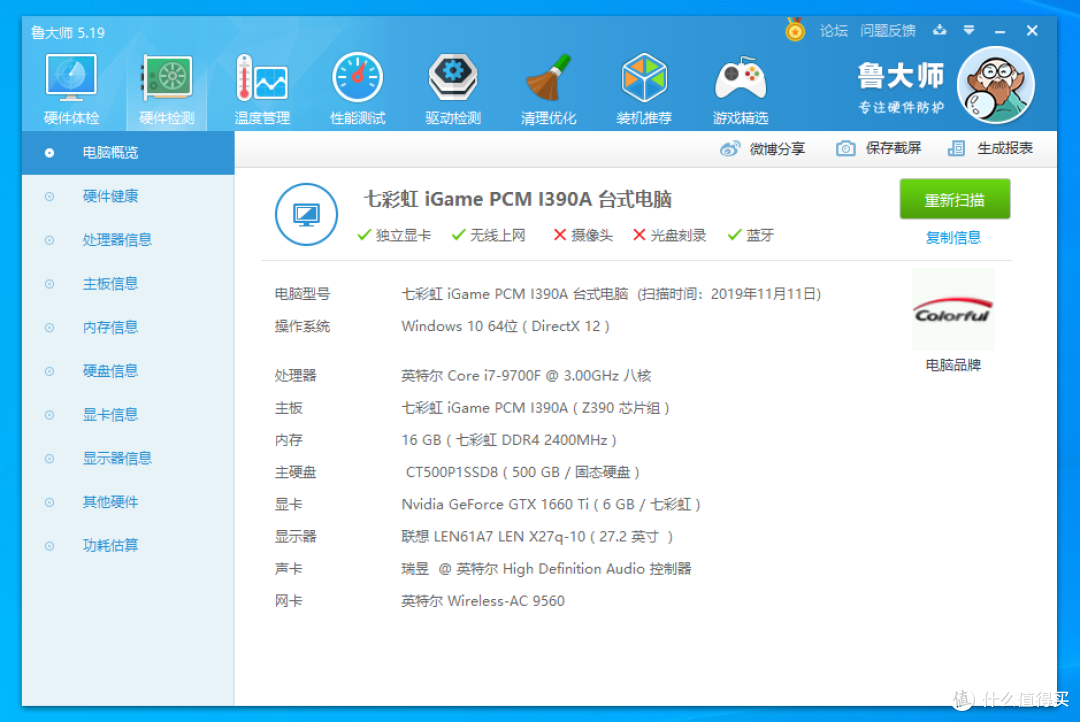This screenshot has width=1080, height=722.
Task: Select 电脑概览 in sidebar
Action: (128, 153)
